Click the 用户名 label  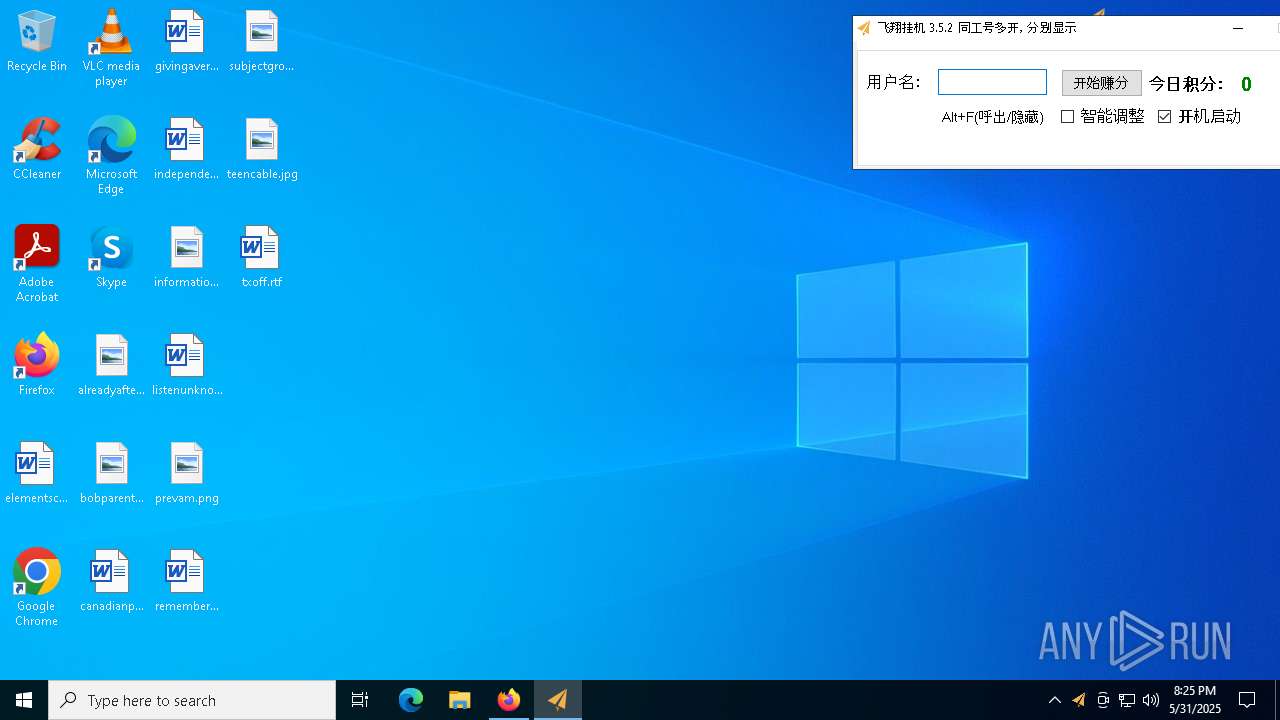[893, 82]
